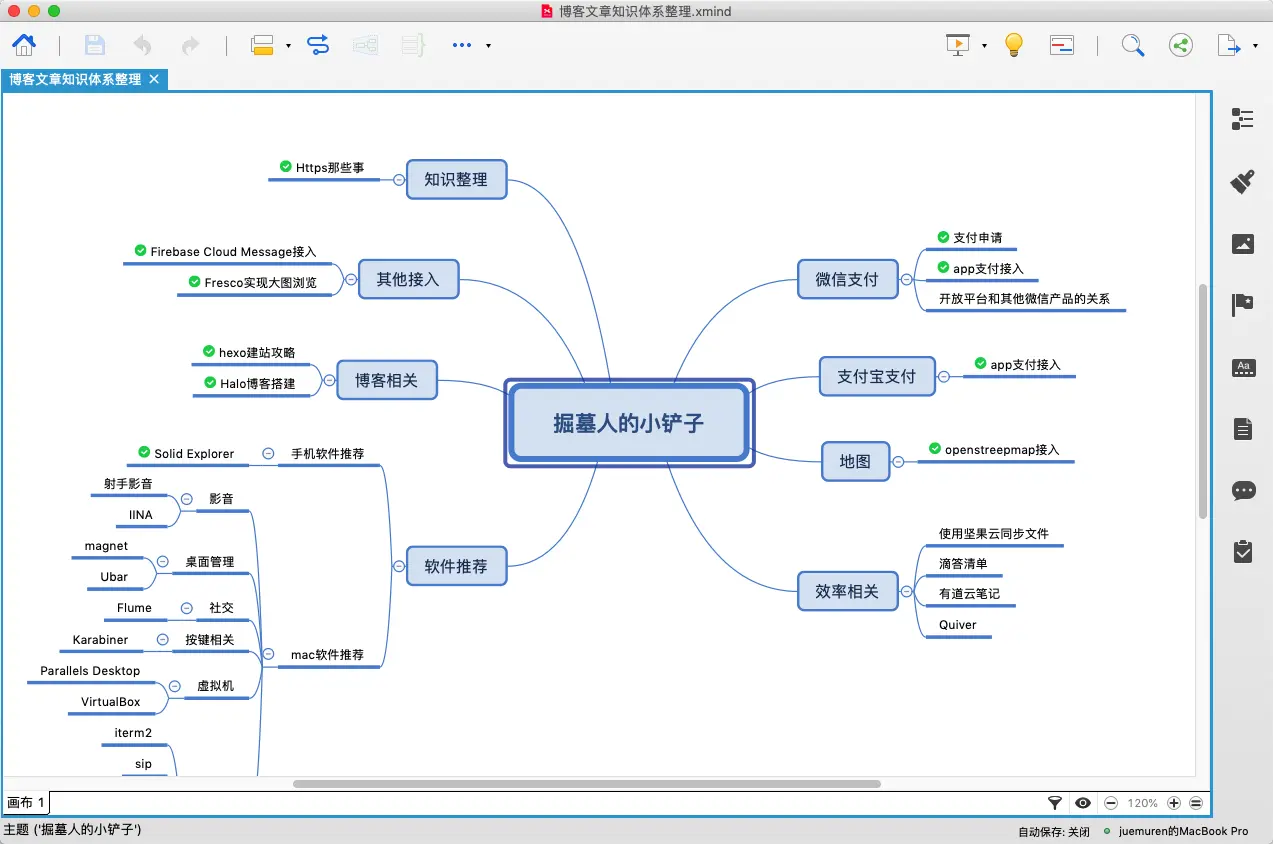Open the Format brush panel
Viewport: 1273px width, 844px height.
point(1243,181)
